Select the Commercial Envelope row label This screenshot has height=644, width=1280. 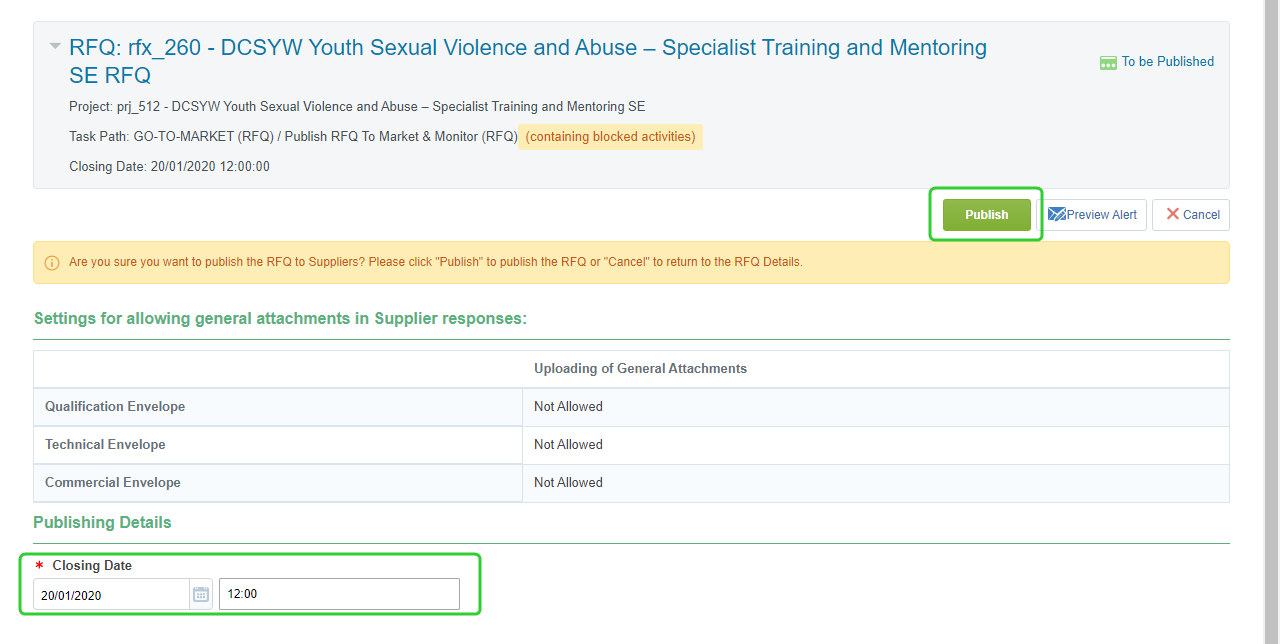point(113,483)
